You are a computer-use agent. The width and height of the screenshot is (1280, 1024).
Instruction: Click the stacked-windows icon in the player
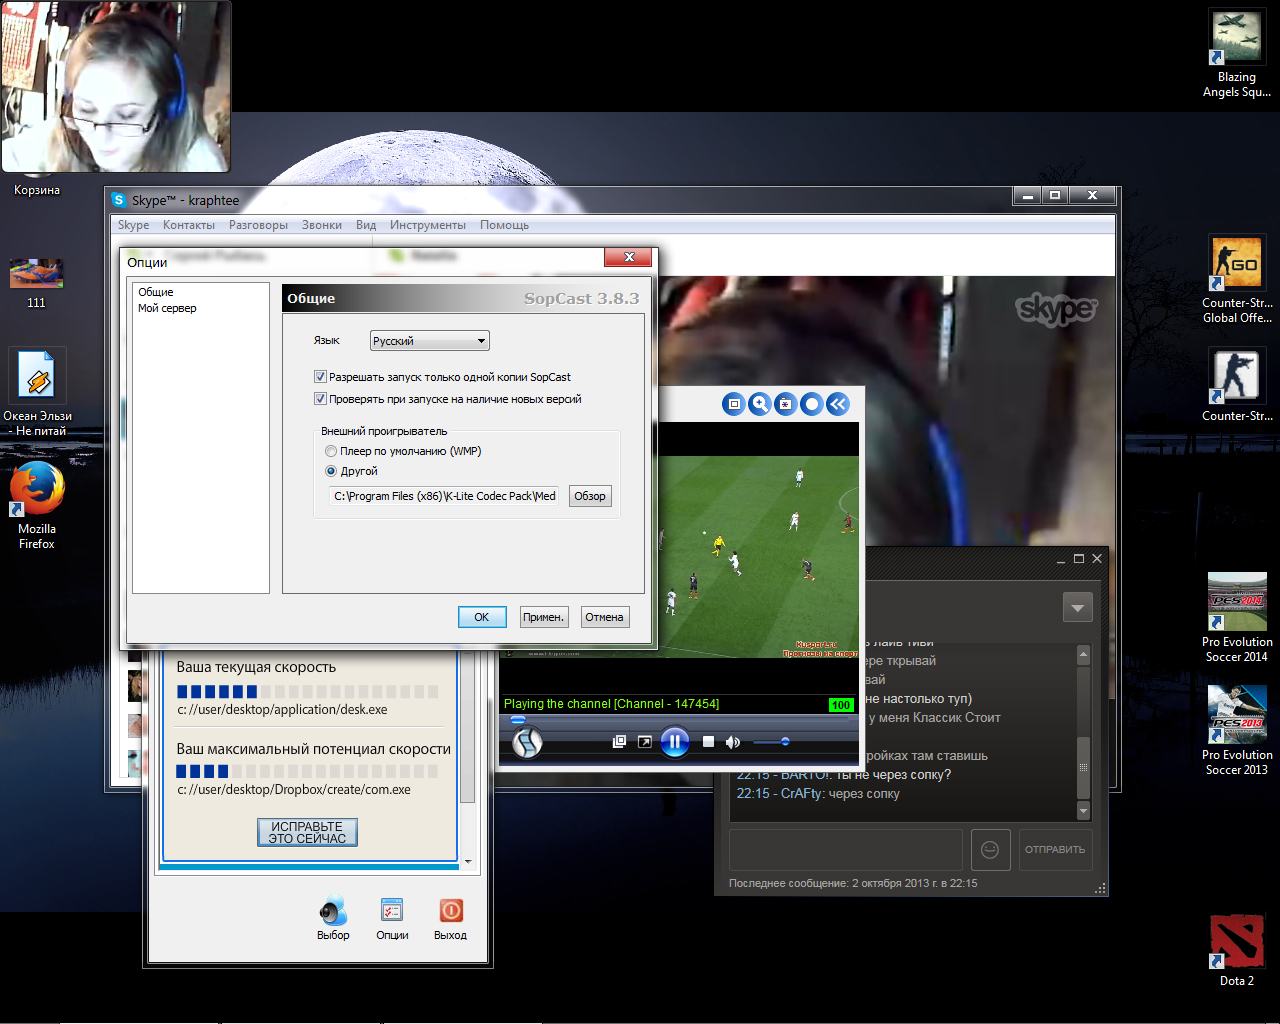(x=620, y=742)
